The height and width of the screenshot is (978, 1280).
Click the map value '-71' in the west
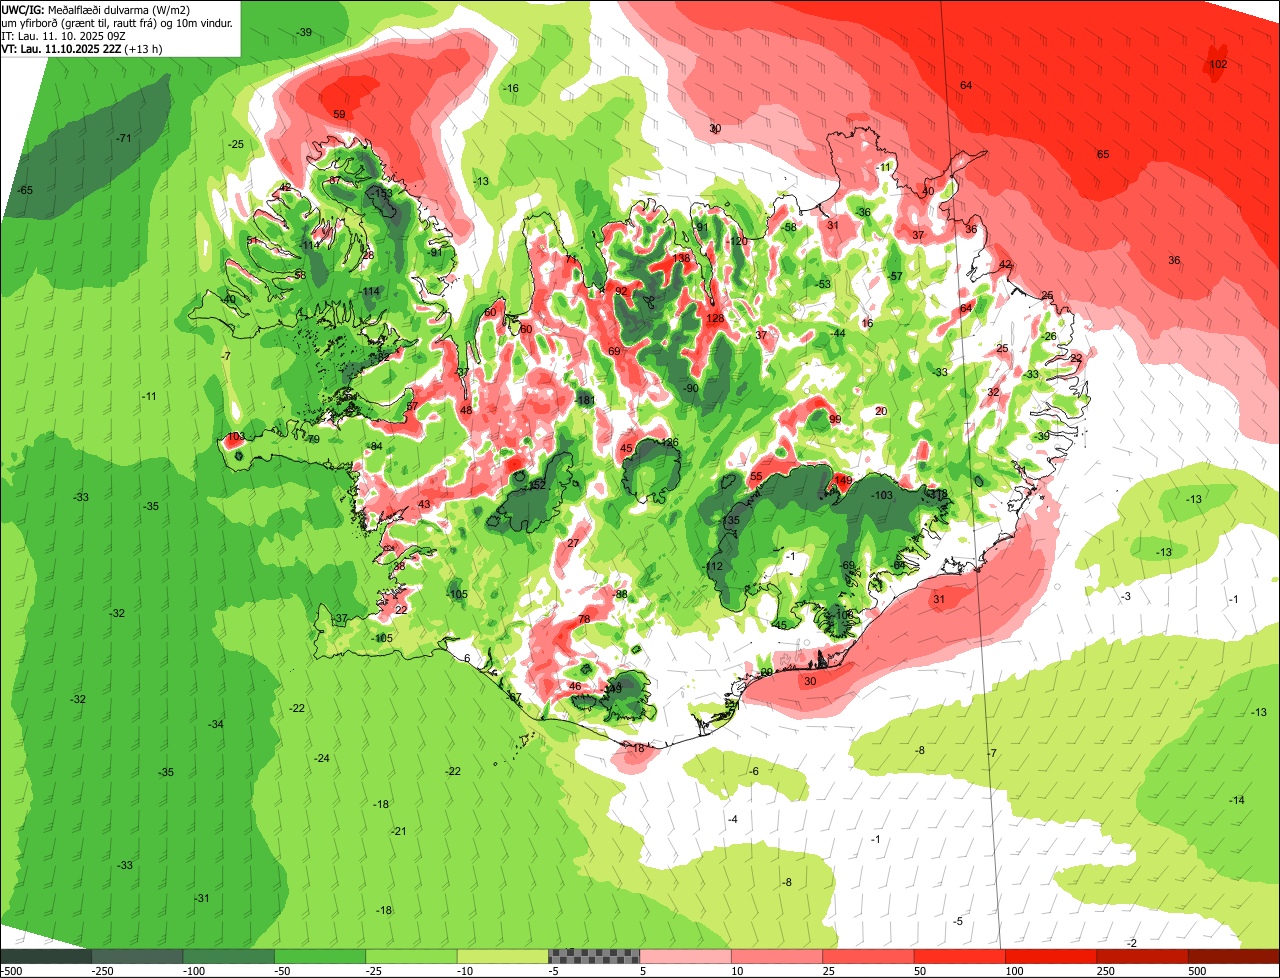[124, 138]
